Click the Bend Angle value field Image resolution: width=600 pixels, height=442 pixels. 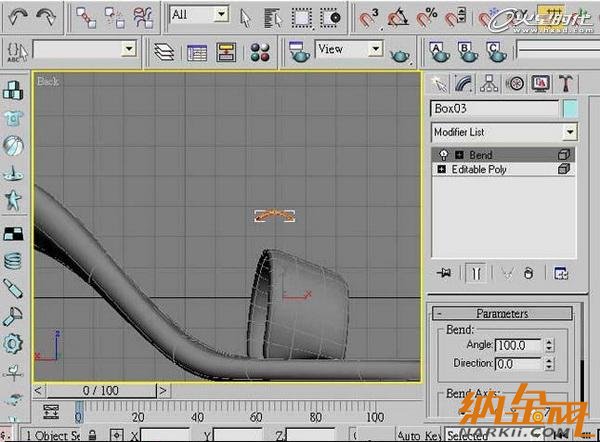point(517,345)
